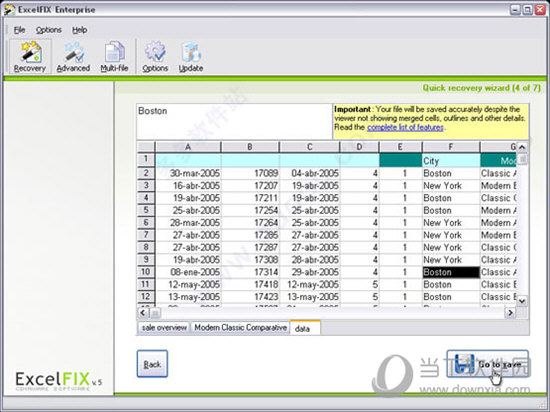Click cell 17286 in row 7

tap(250, 235)
